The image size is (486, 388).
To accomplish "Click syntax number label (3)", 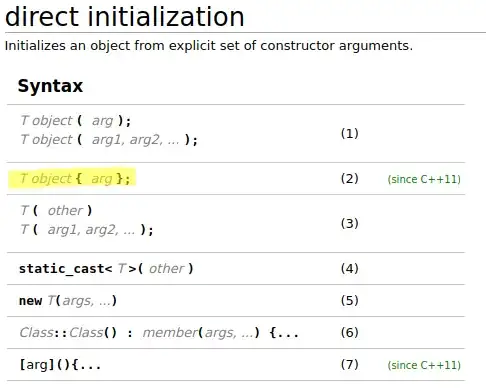I will point(349,223).
